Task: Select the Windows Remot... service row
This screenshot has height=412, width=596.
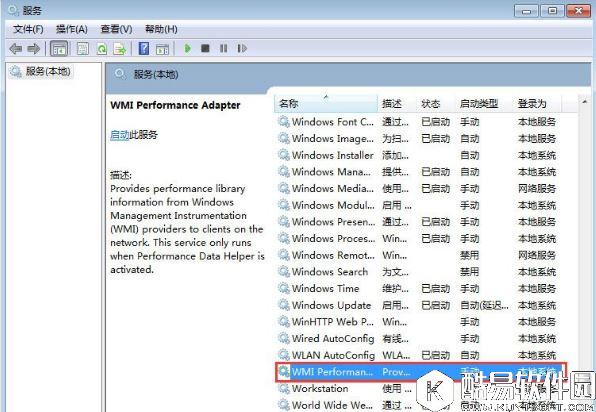Action: 418,255
